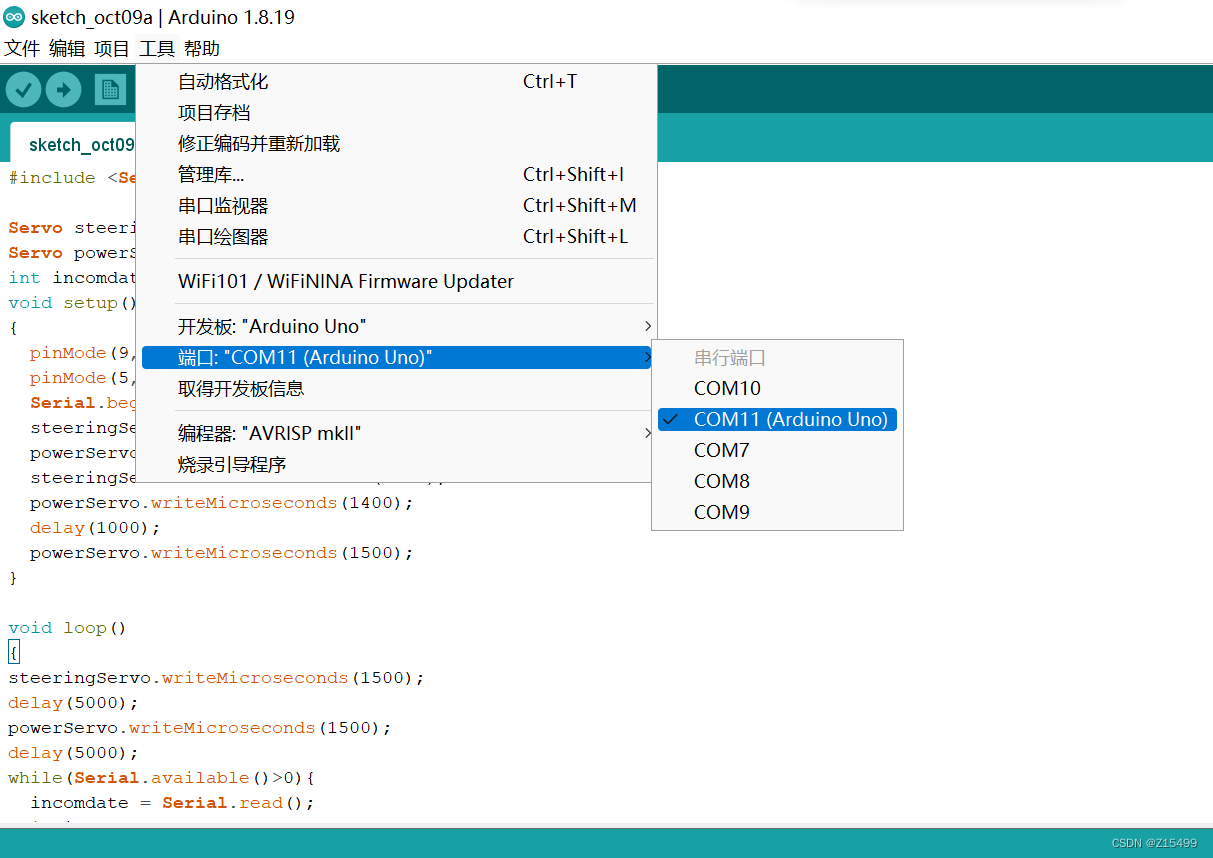This screenshot has width=1213, height=858.
Task: Open 管理库... from the menu
Action: point(396,175)
